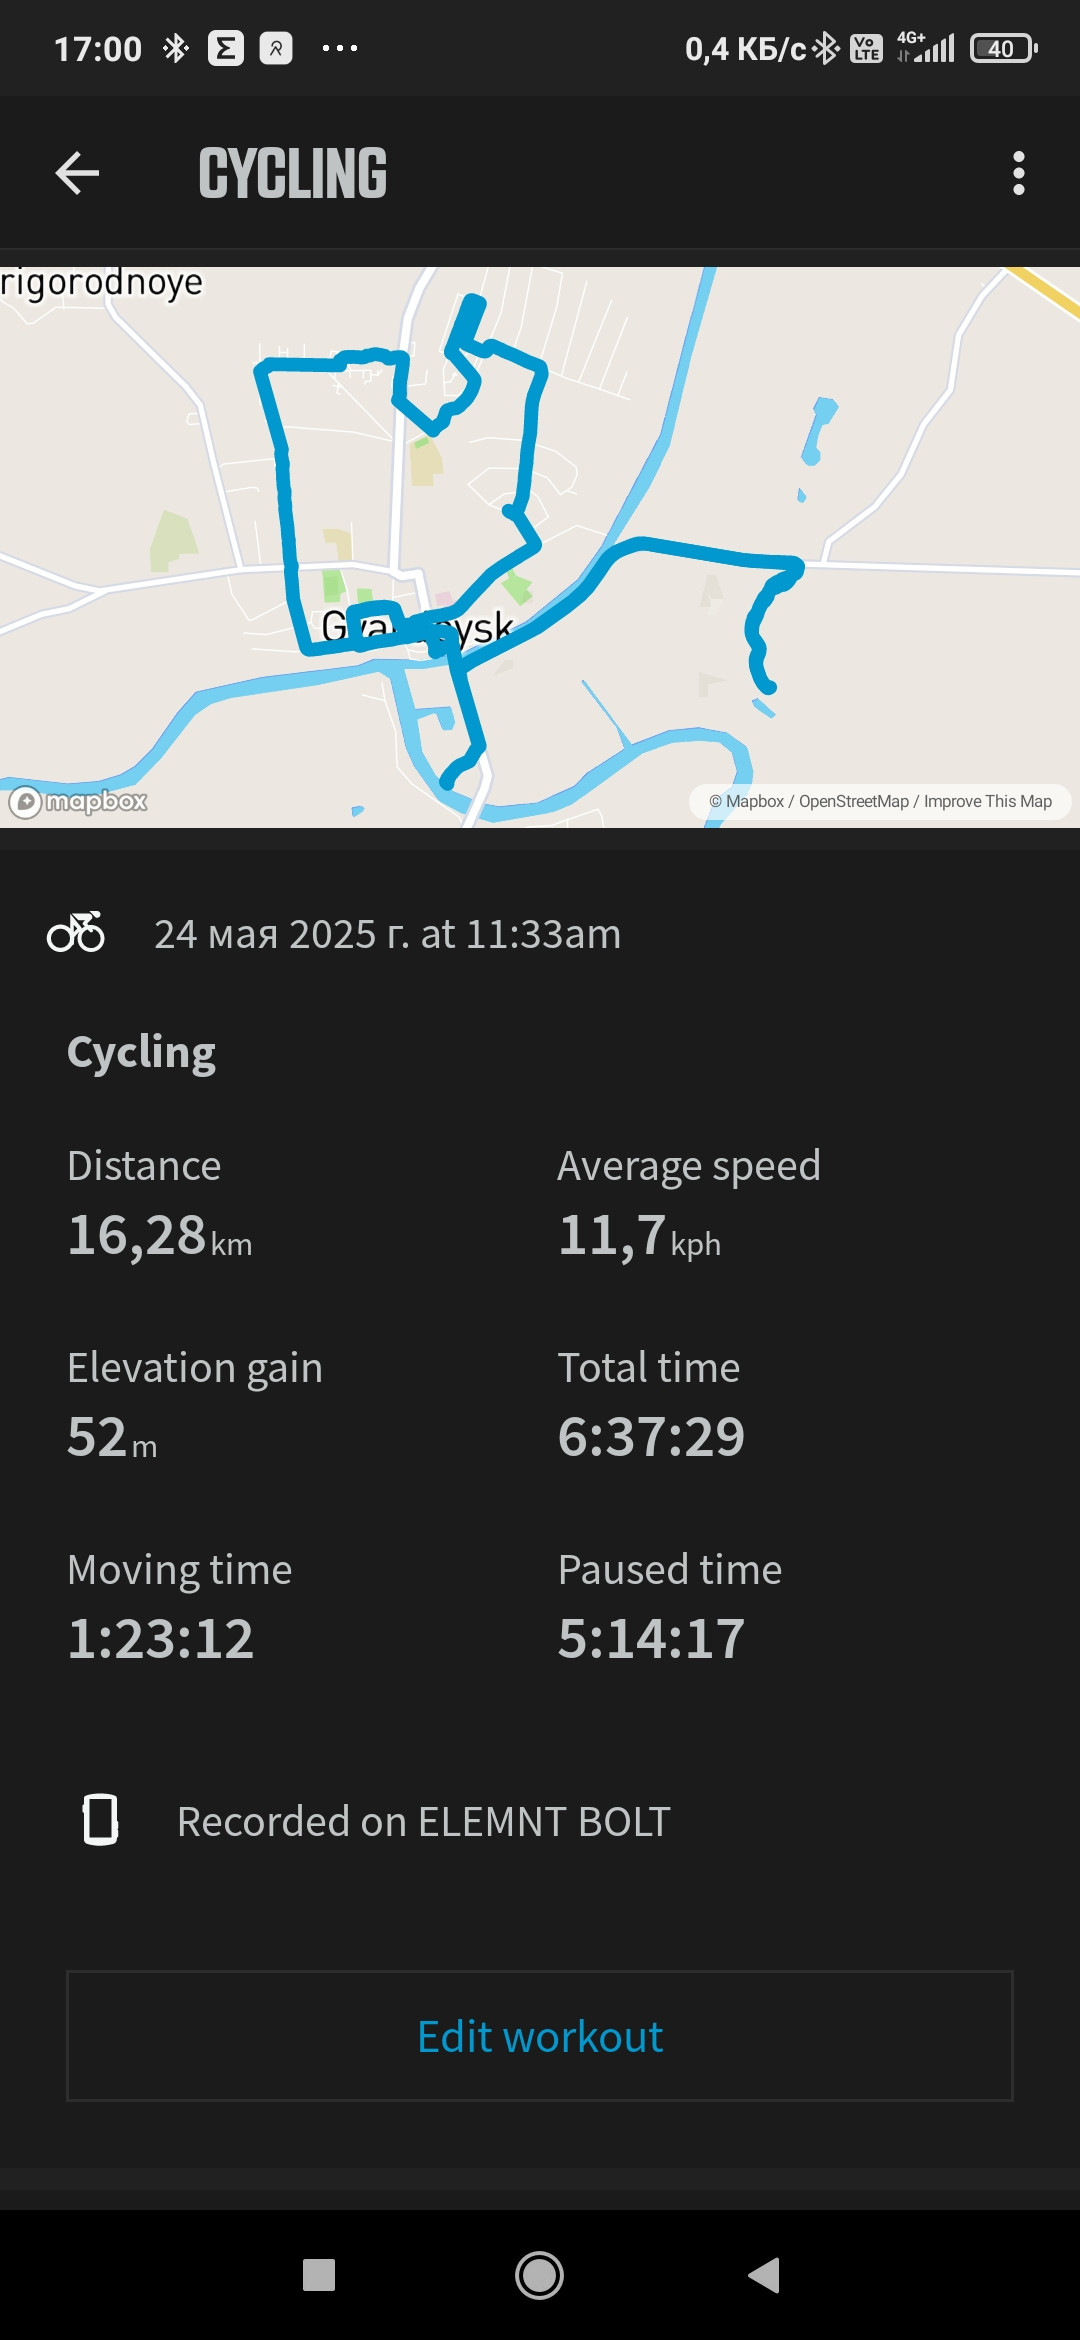Tap the route map thumbnail
Viewport: 1080px width, 2340px height.
coord(540,547)
